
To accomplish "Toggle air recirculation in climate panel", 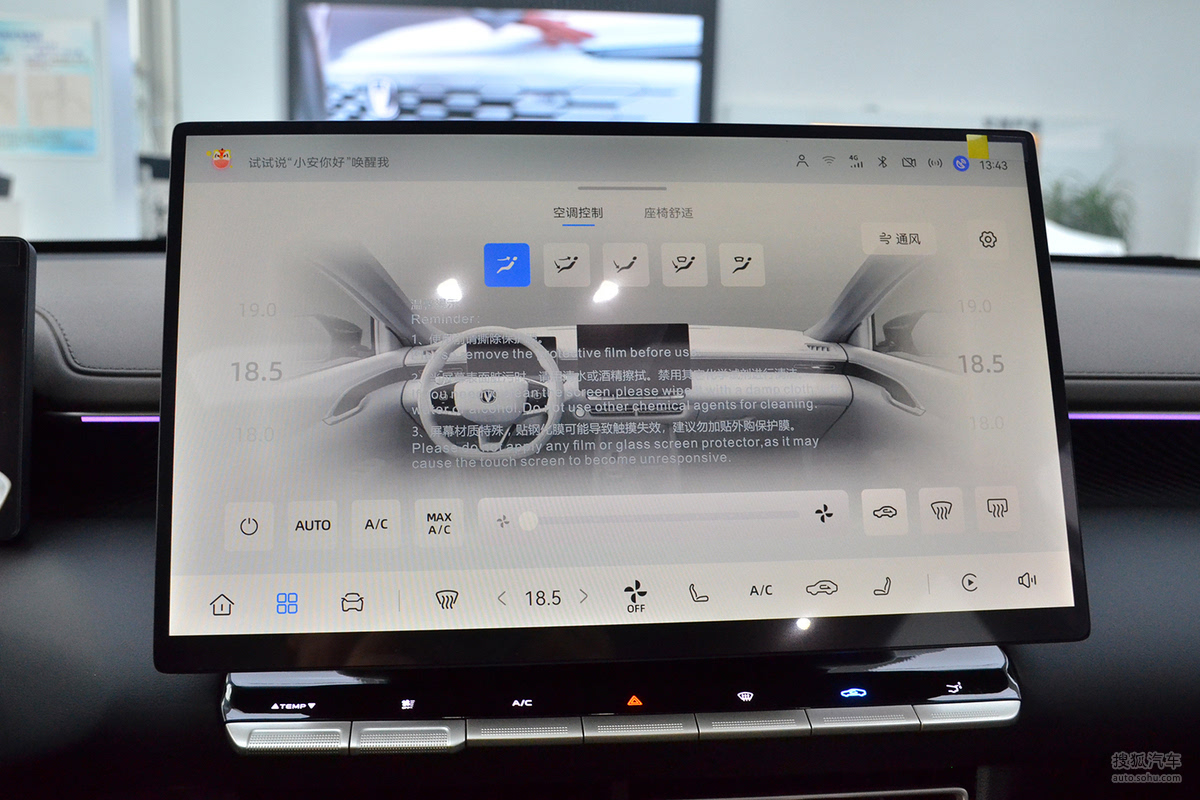I will [x=884, y=512].
